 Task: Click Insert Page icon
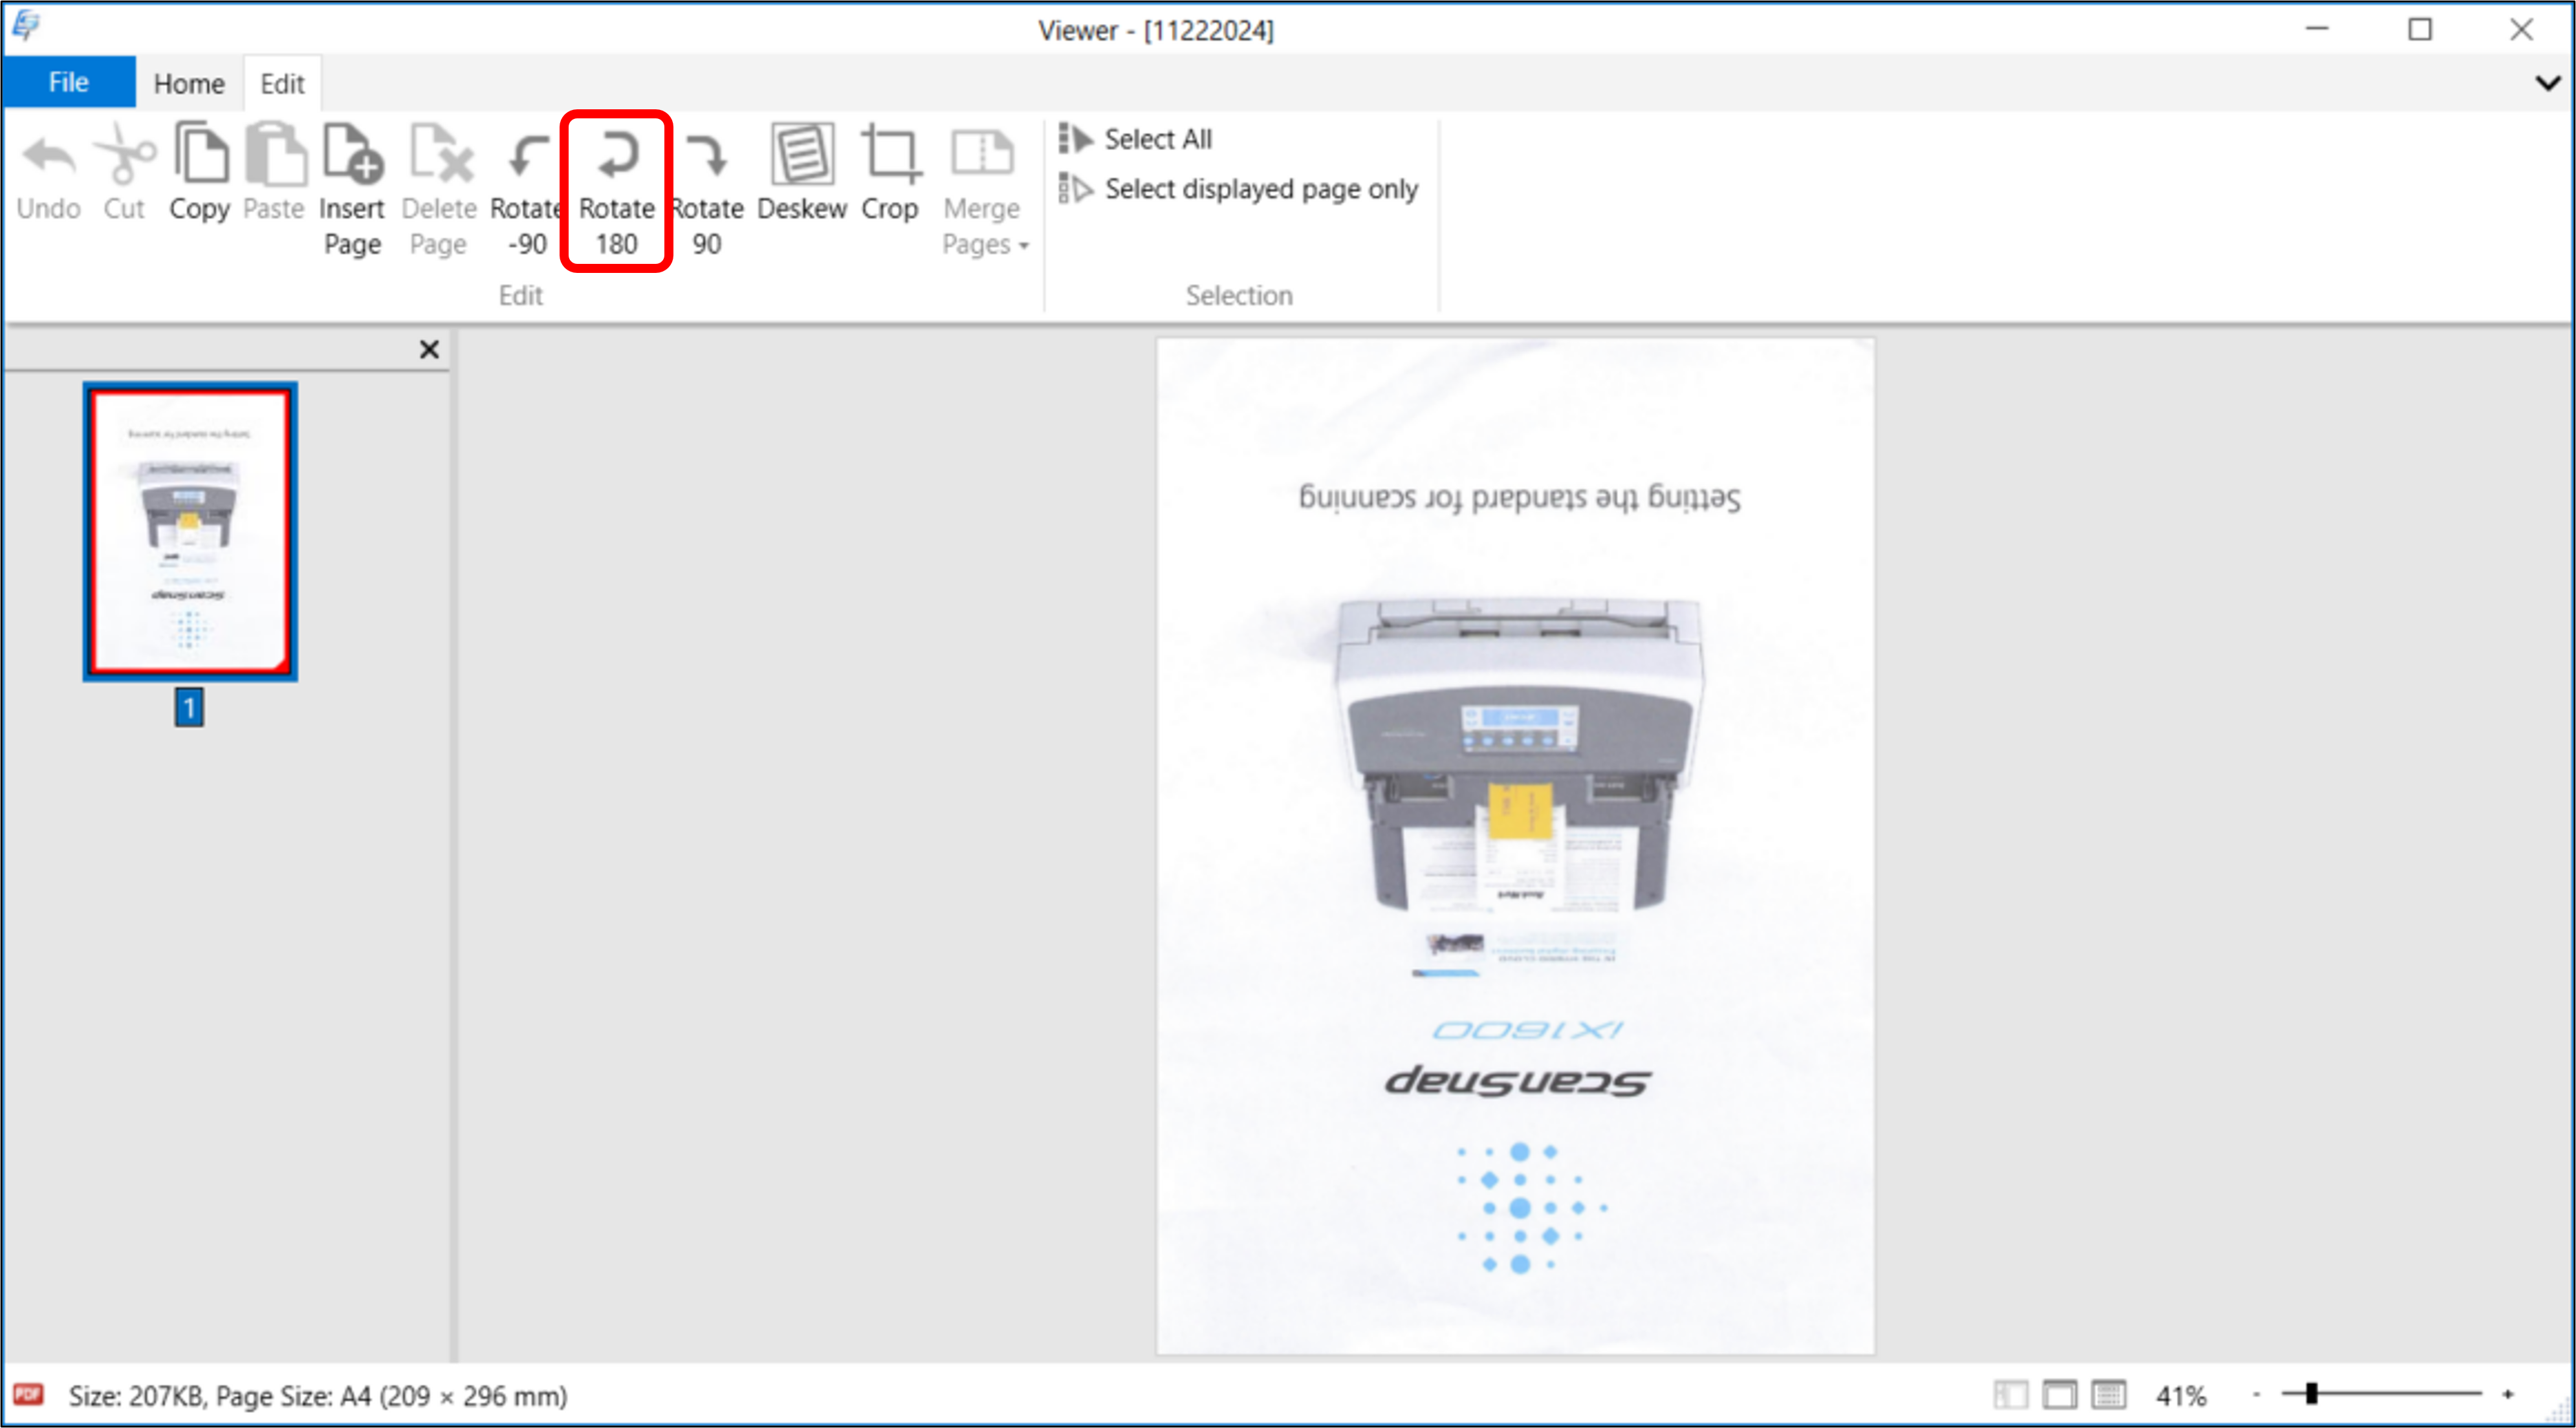point(352,155)
